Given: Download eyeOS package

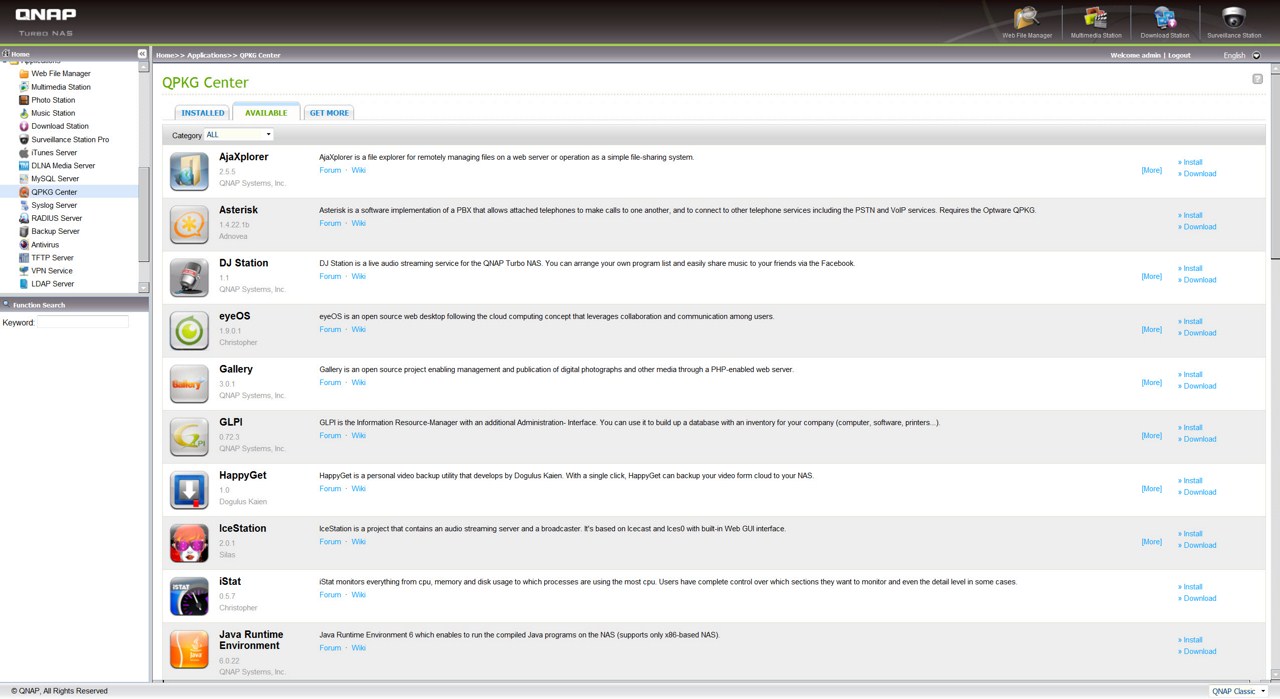Looking at the screenshot, I should pos(1199,333).
